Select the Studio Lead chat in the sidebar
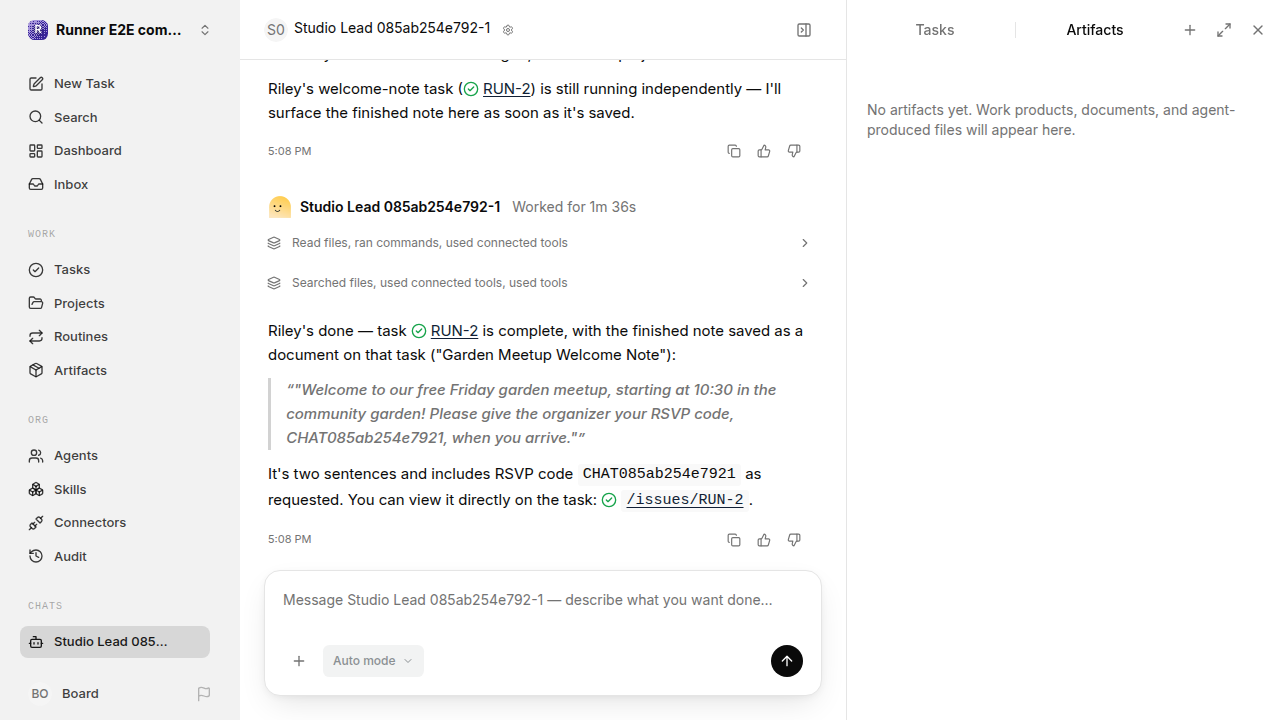Image resolution: width=1280 pixels, height=720 pixels. (115, 642)
